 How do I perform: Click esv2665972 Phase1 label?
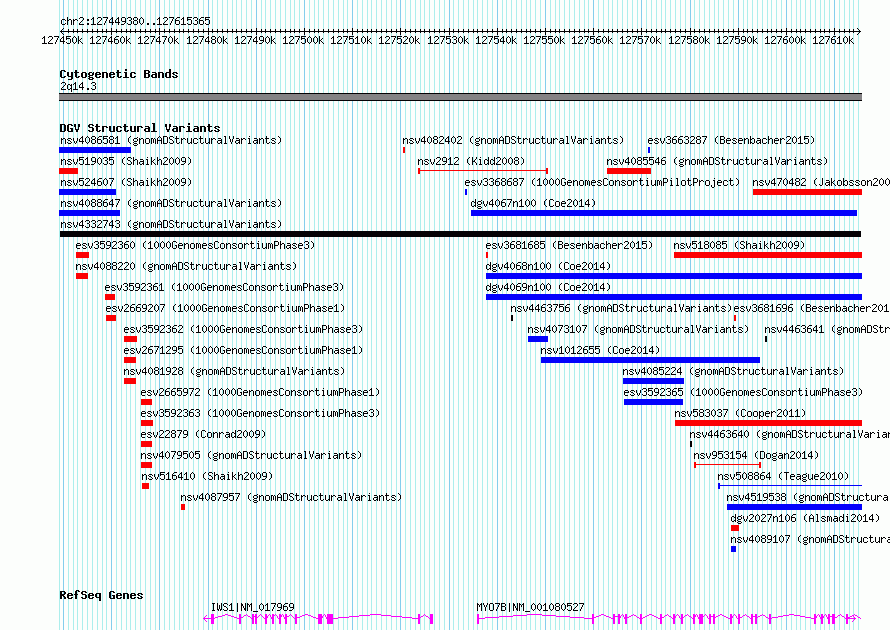point(260,392)
